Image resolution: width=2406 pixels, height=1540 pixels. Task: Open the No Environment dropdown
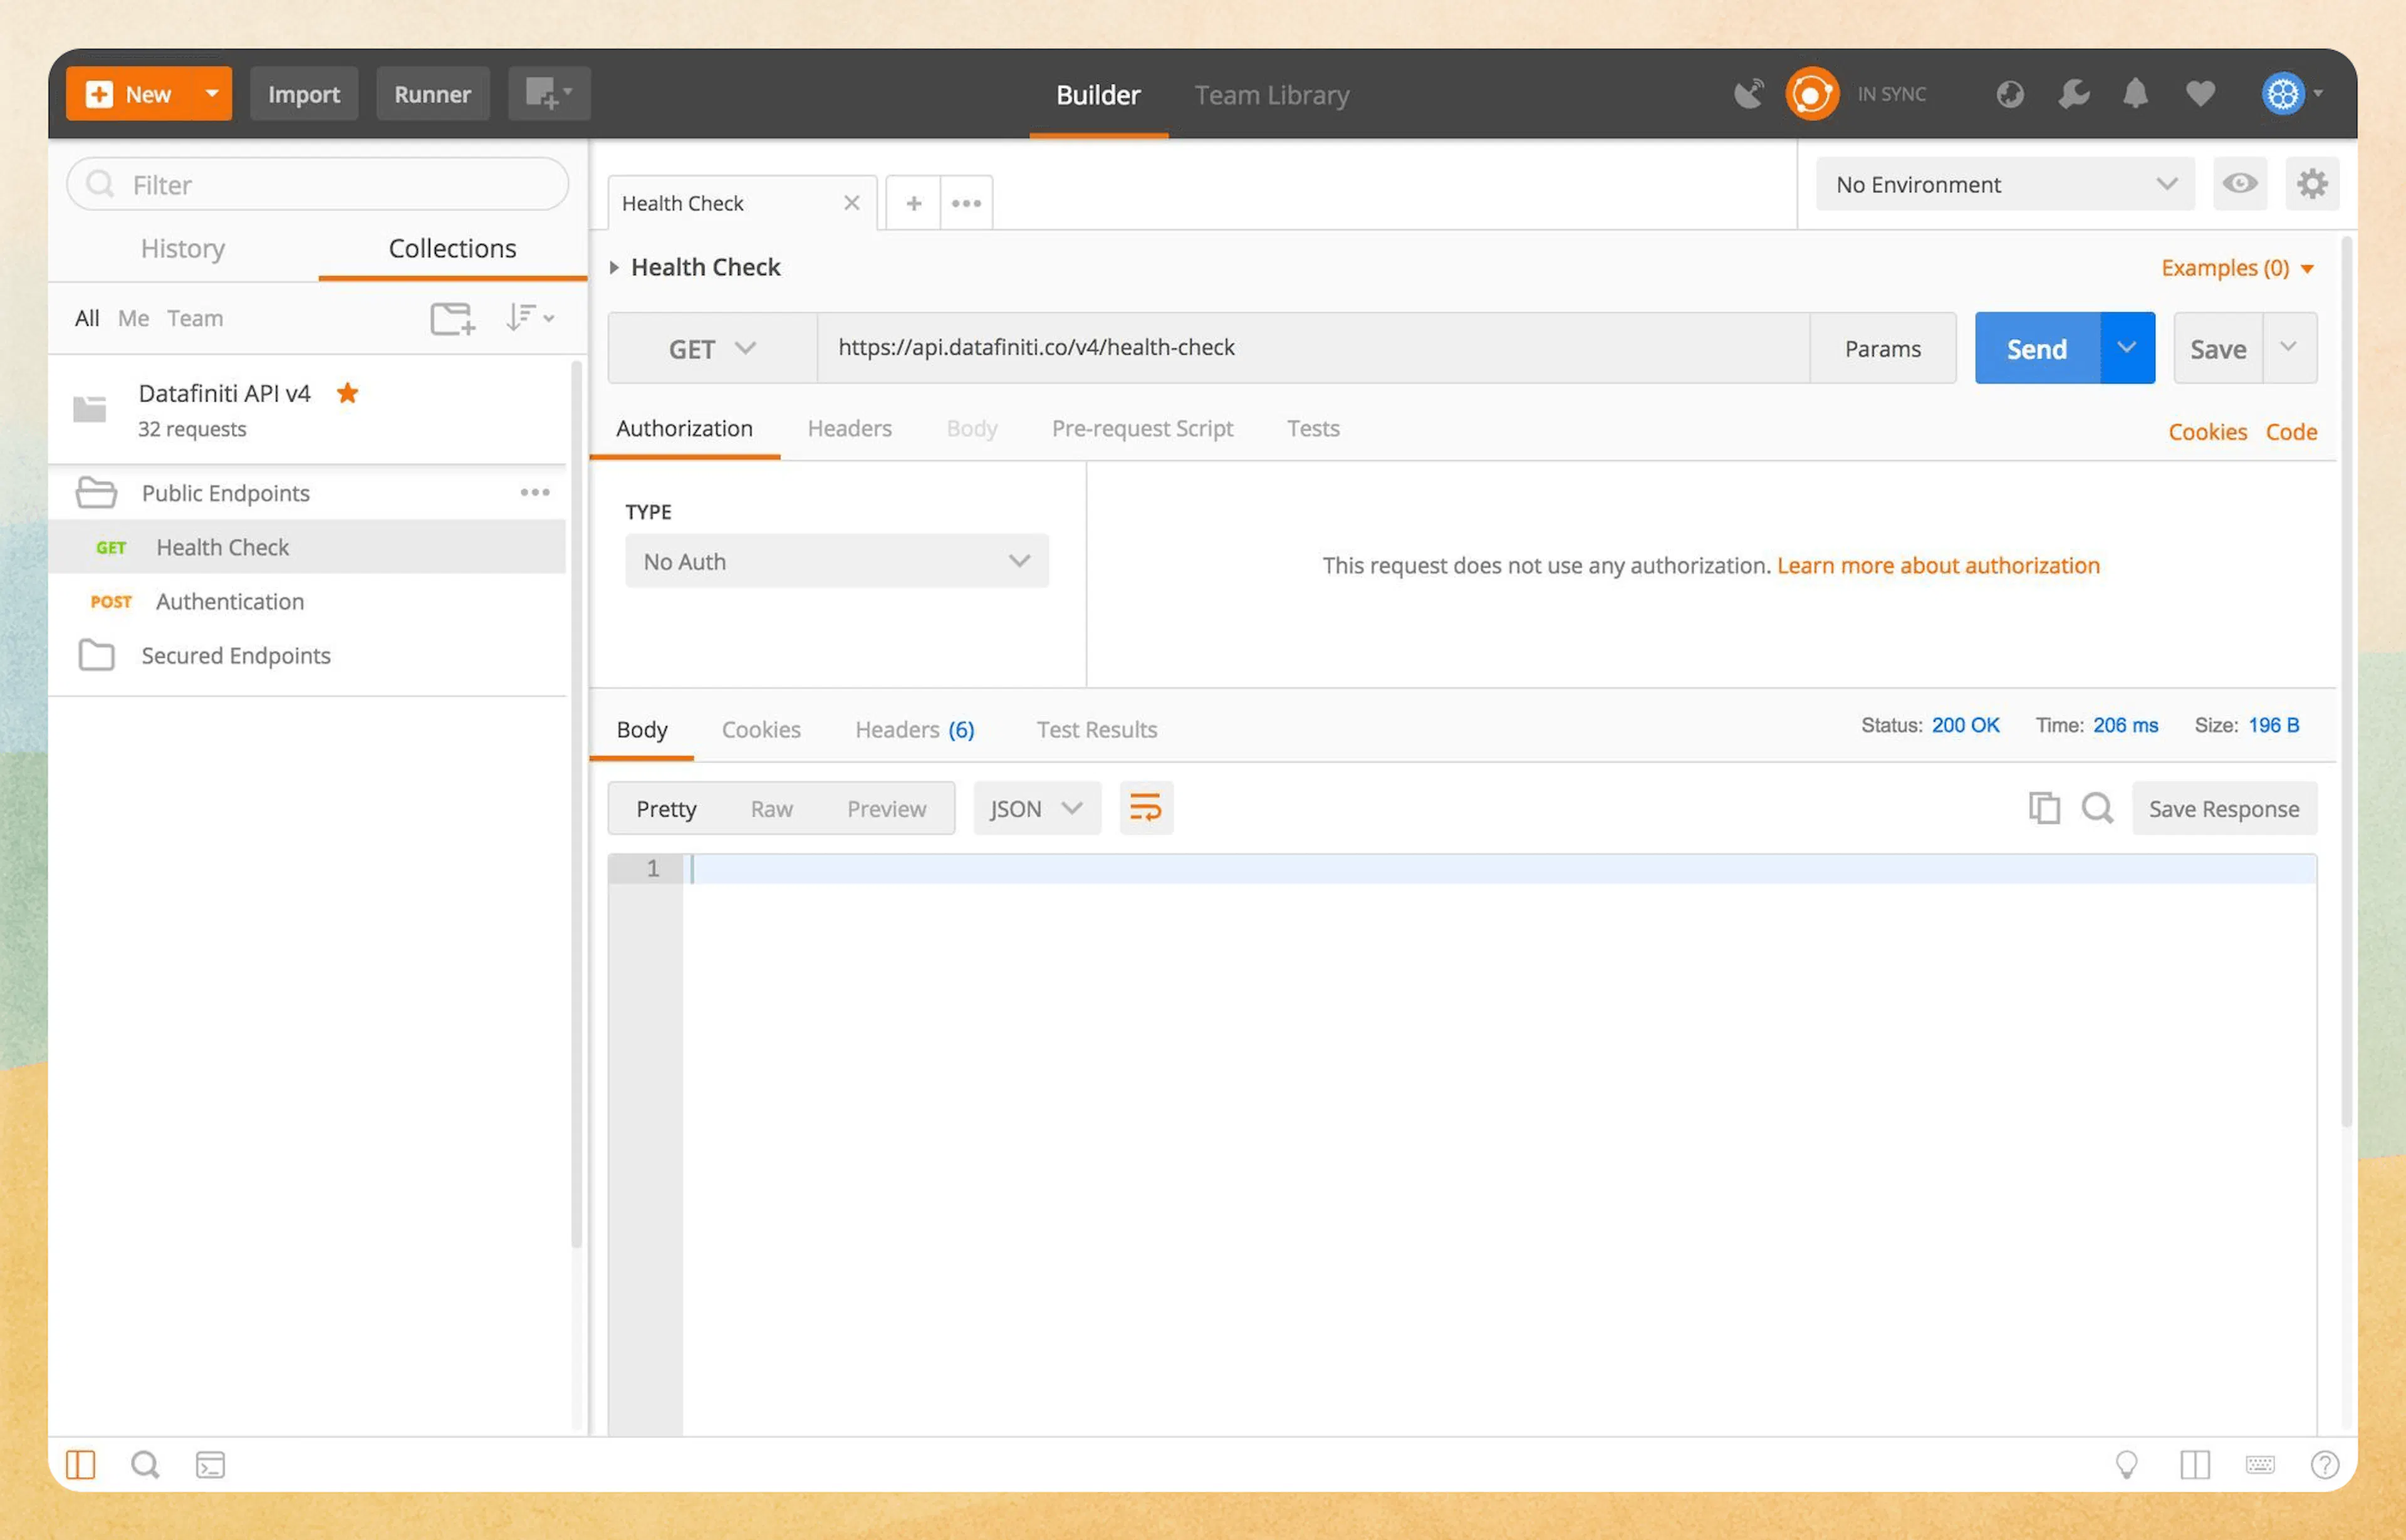[x=2002, y=184]
